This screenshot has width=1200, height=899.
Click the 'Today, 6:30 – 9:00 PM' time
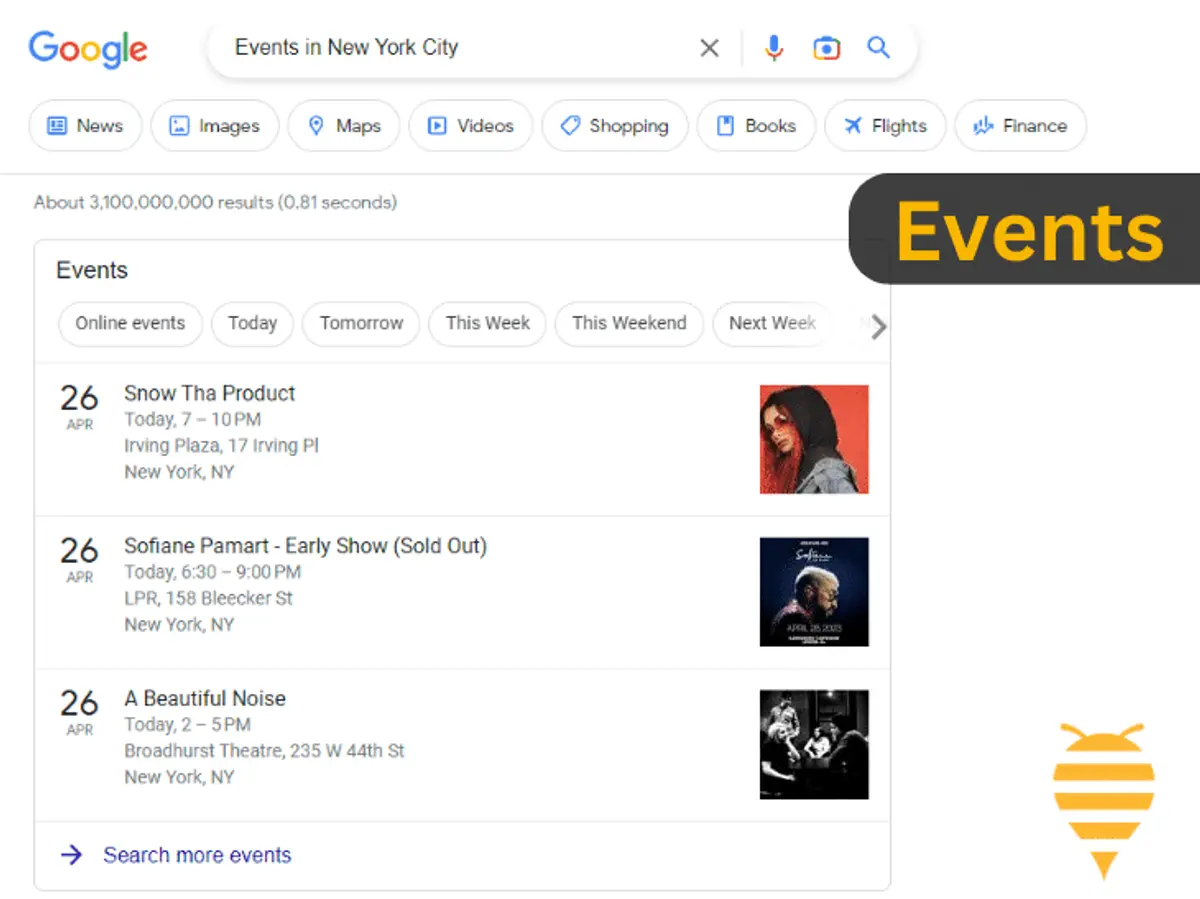tap(212, 572)
